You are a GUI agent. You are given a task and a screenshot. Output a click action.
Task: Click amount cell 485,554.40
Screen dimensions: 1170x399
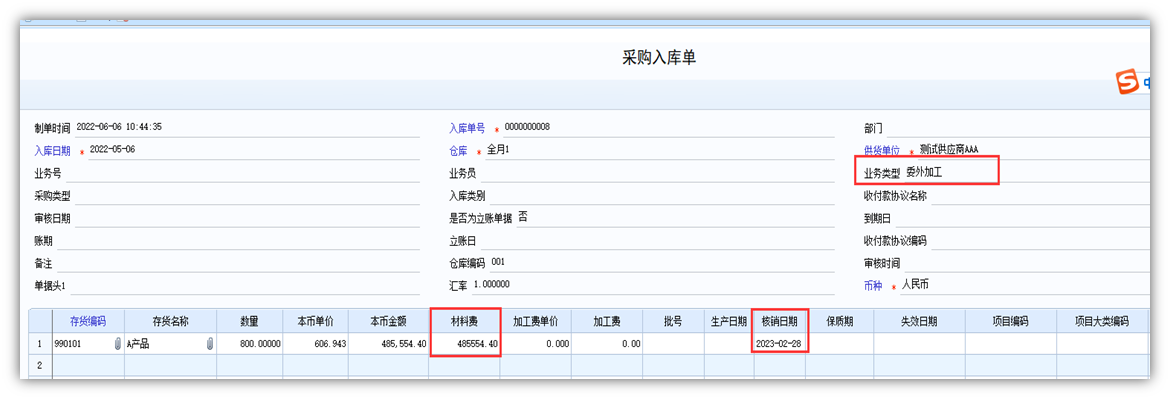389,344
